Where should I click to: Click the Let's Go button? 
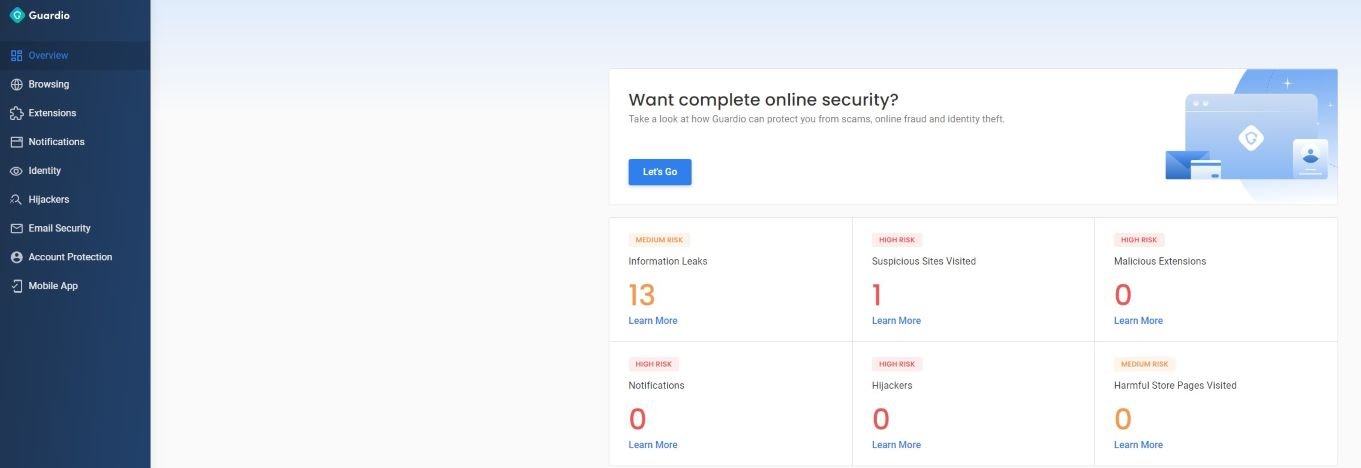pos(660,172)
